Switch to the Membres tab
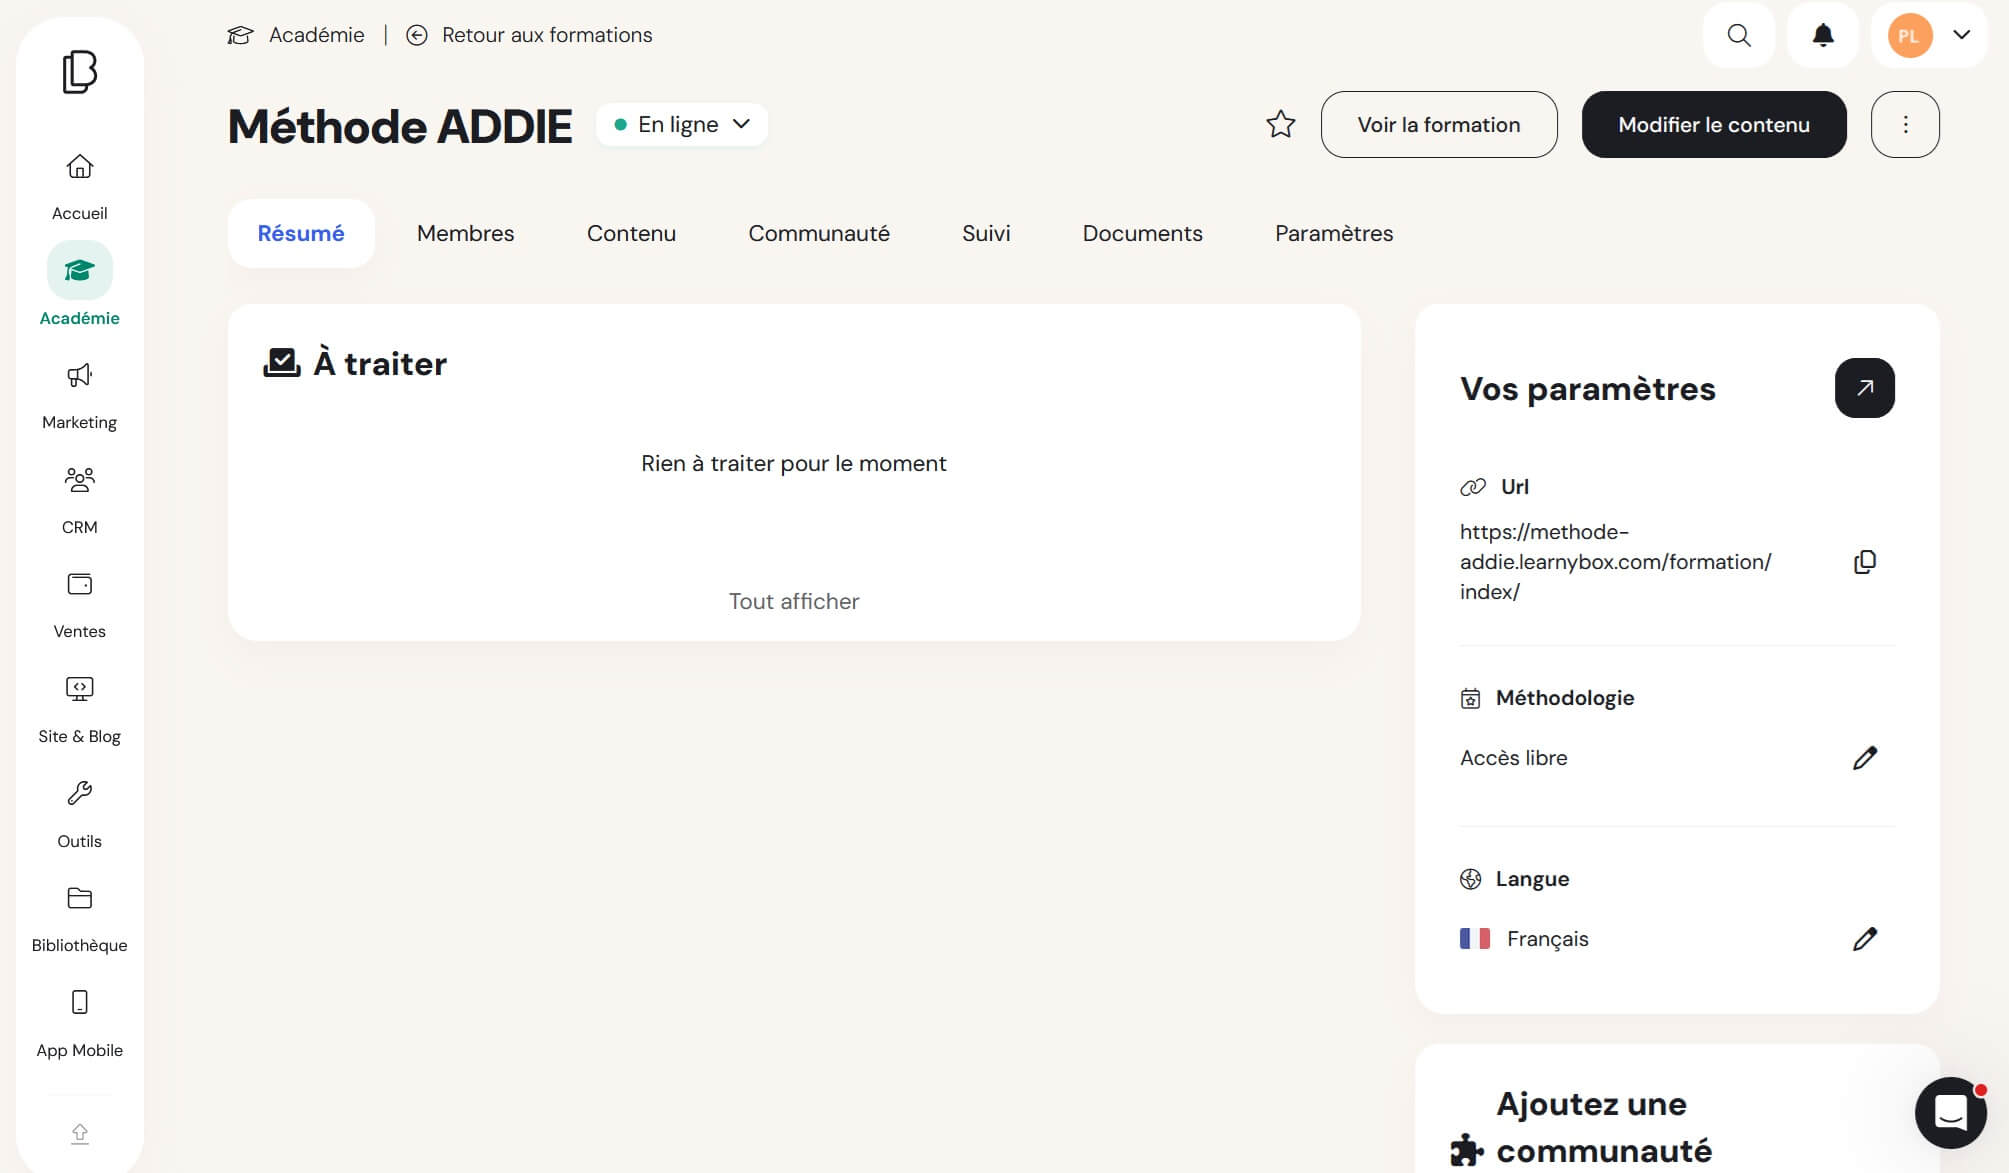Screen dimensions: 2009x1173 [466, 233]
